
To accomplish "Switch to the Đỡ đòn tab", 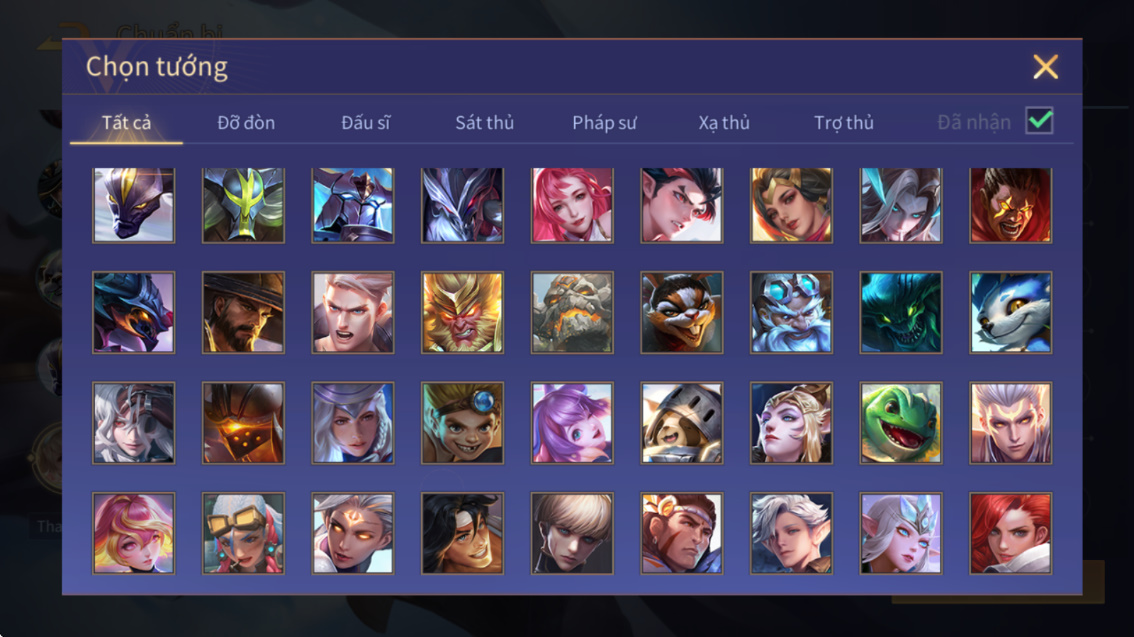I will 246,122.
